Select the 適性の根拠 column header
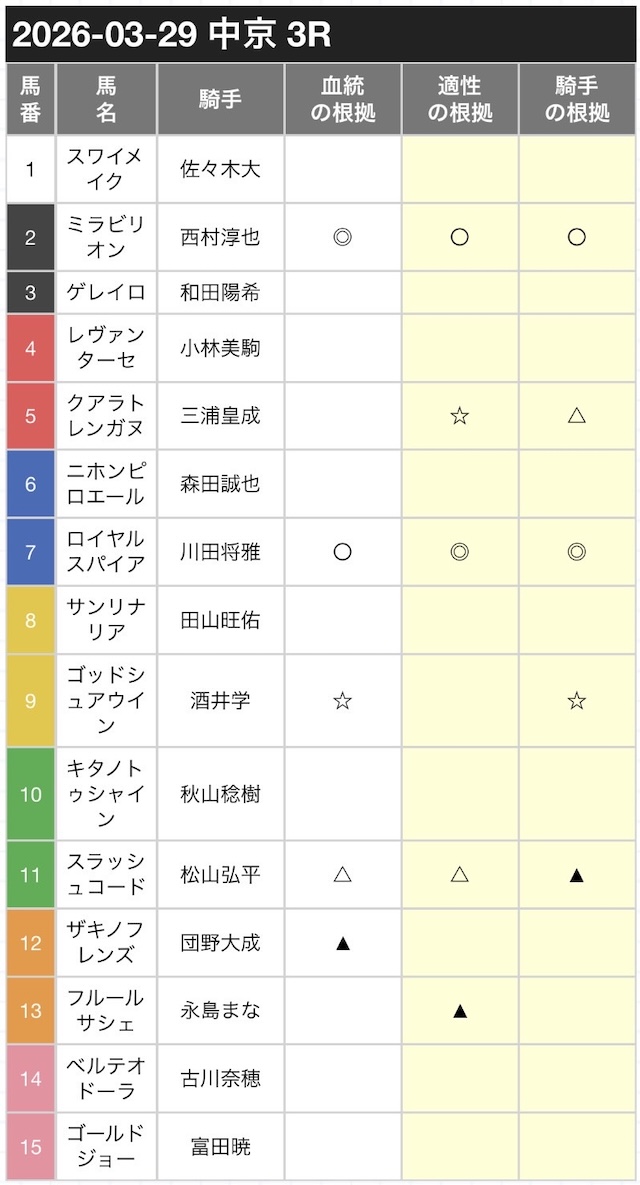Viewport: 640px width, 1185px height. click(x=460, y=99)
